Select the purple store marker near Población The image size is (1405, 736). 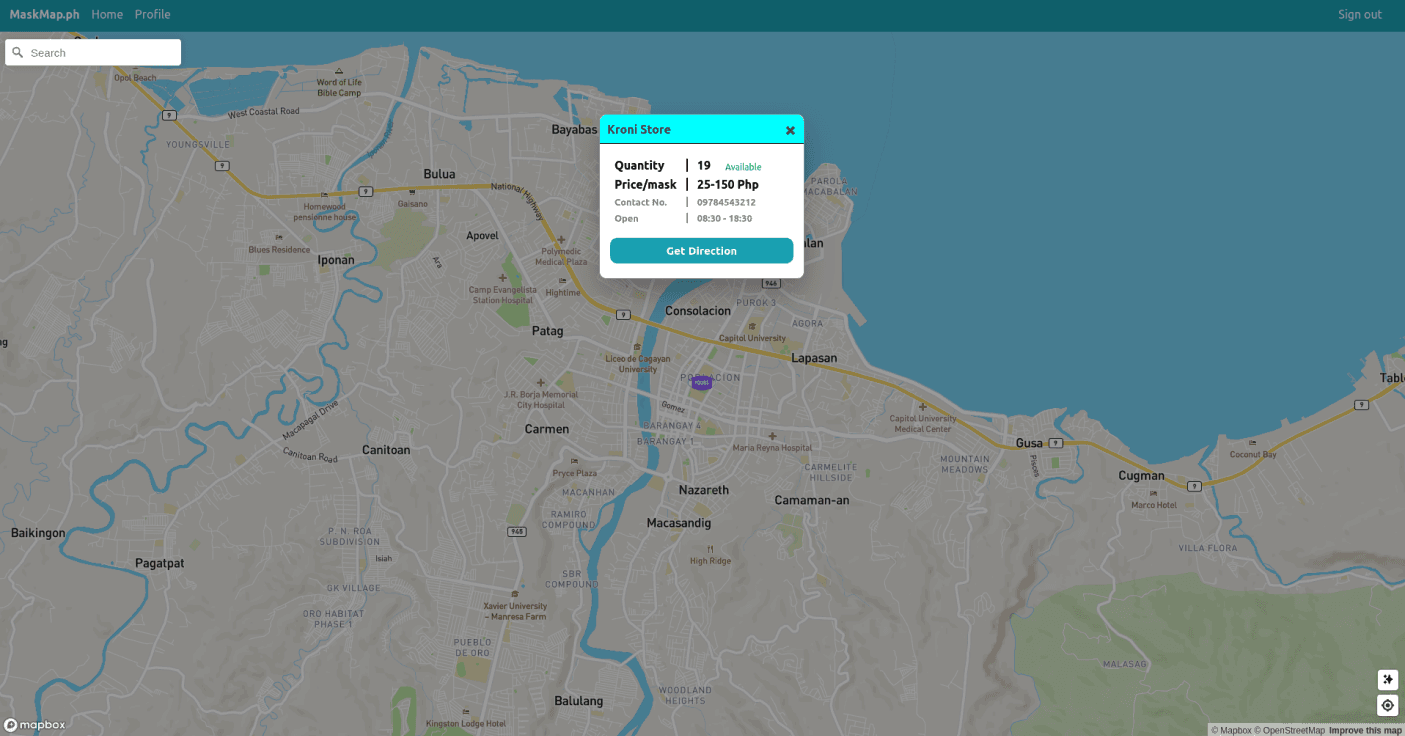point(701,382)
